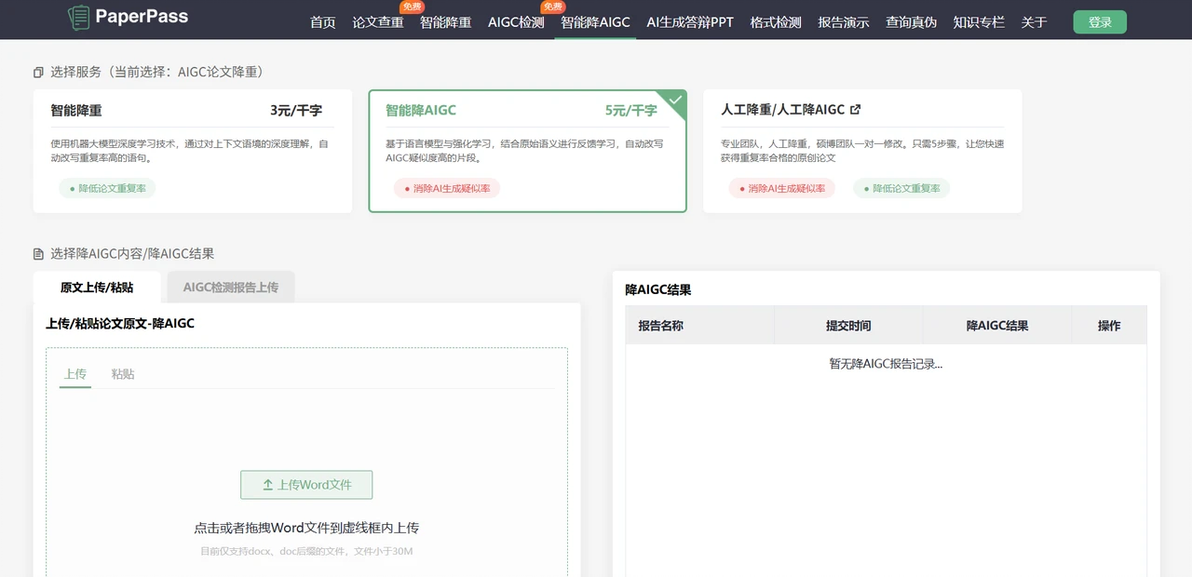Click 消除AI生成疑似率 tag in 人工降重 card
1192x577 pixels.
point(781,188)
